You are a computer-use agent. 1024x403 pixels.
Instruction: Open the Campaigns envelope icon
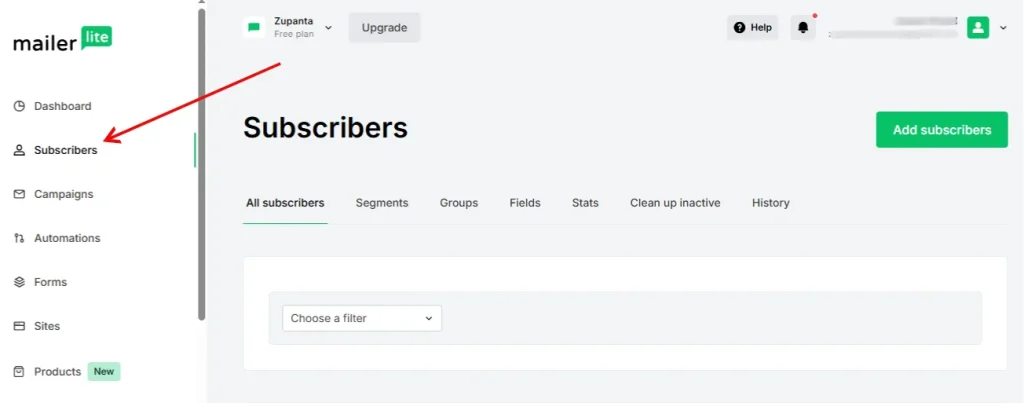(19, 194)
